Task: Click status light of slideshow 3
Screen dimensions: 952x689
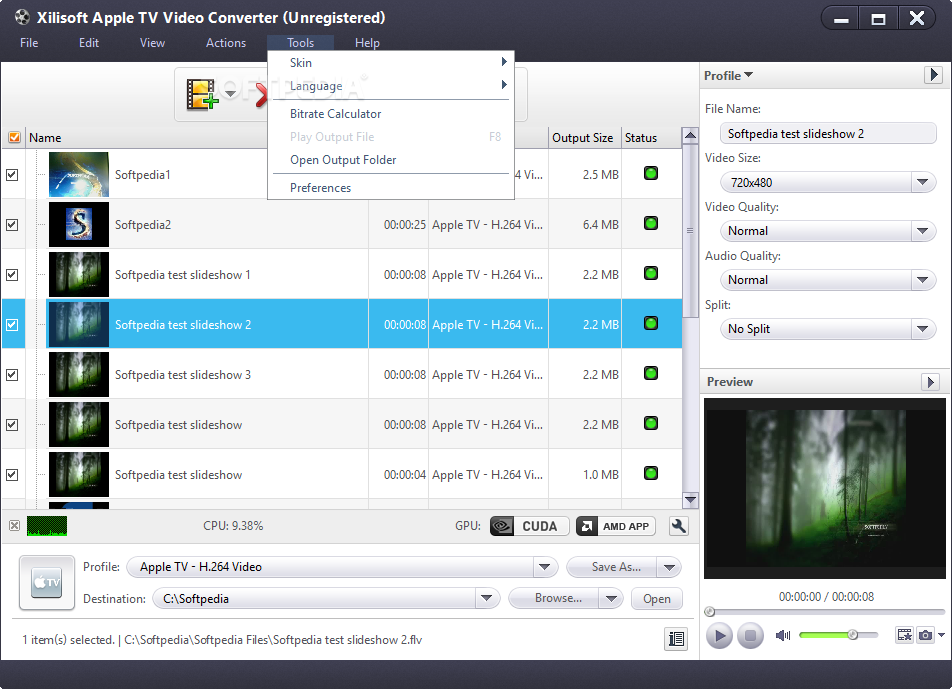Action: pyautogui.click(x=651, y=373)
